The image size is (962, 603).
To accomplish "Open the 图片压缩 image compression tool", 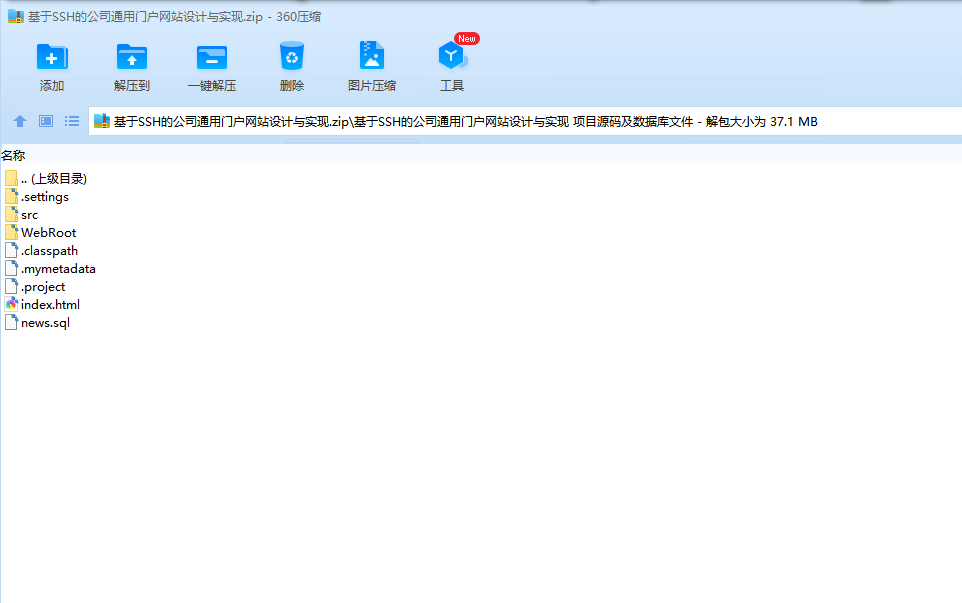I will tap(372, 55).
